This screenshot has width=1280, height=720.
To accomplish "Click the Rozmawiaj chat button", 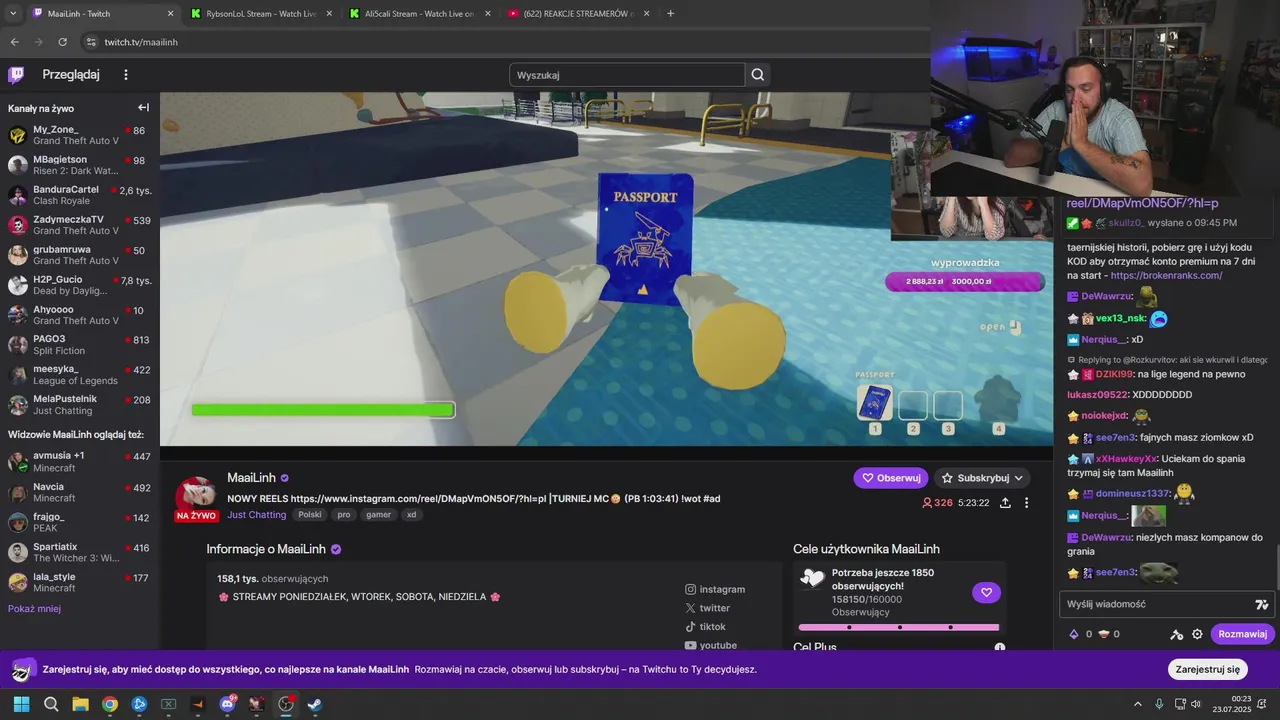I will (1242, 634).
